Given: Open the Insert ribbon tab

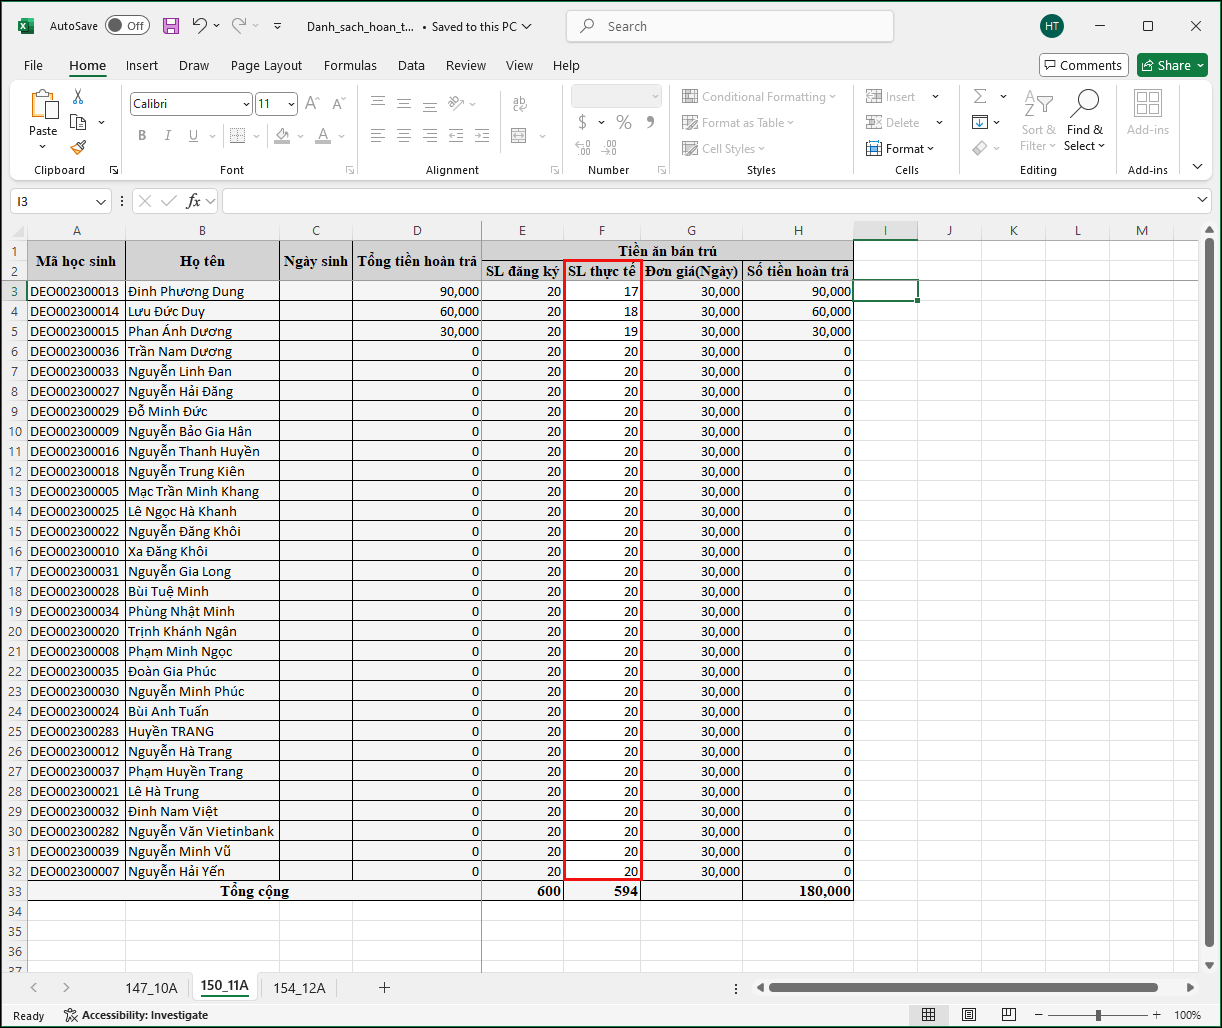Looking at the screenshot, I should tap(142, 65).
